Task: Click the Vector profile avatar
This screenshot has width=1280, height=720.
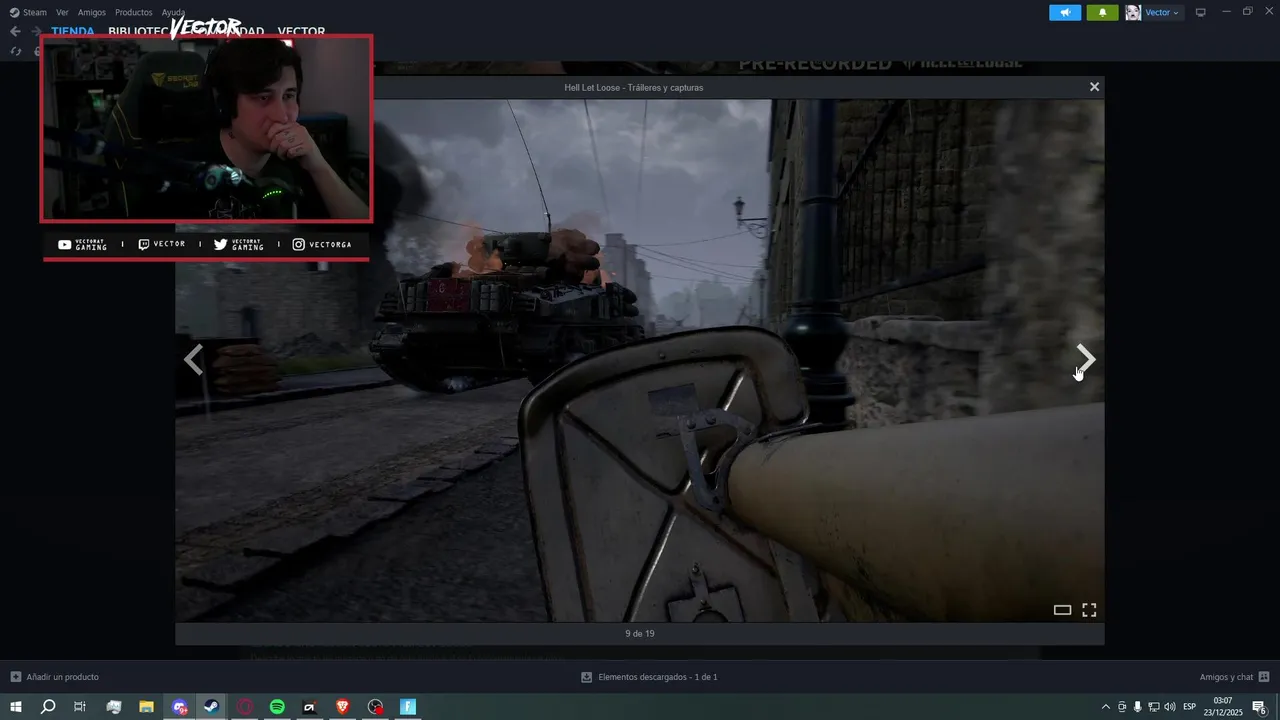Action: pos(1133,12)
